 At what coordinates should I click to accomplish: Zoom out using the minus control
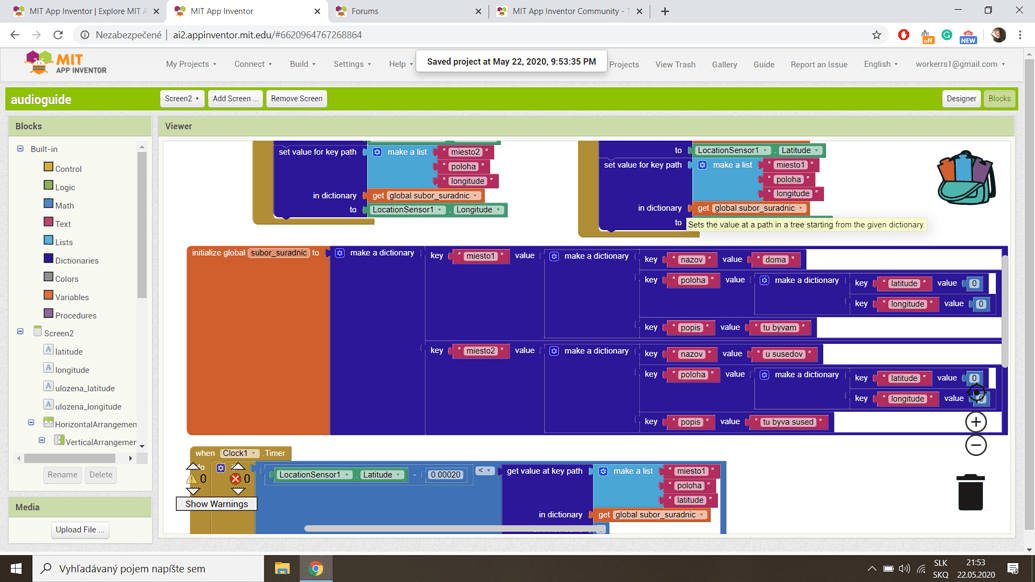coord(975,446)
